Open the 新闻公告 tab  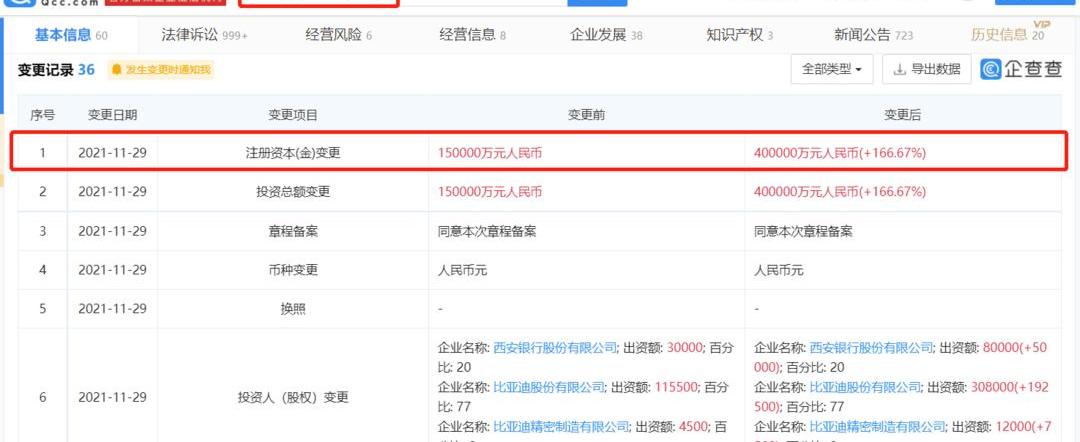[x=873, y=35]
